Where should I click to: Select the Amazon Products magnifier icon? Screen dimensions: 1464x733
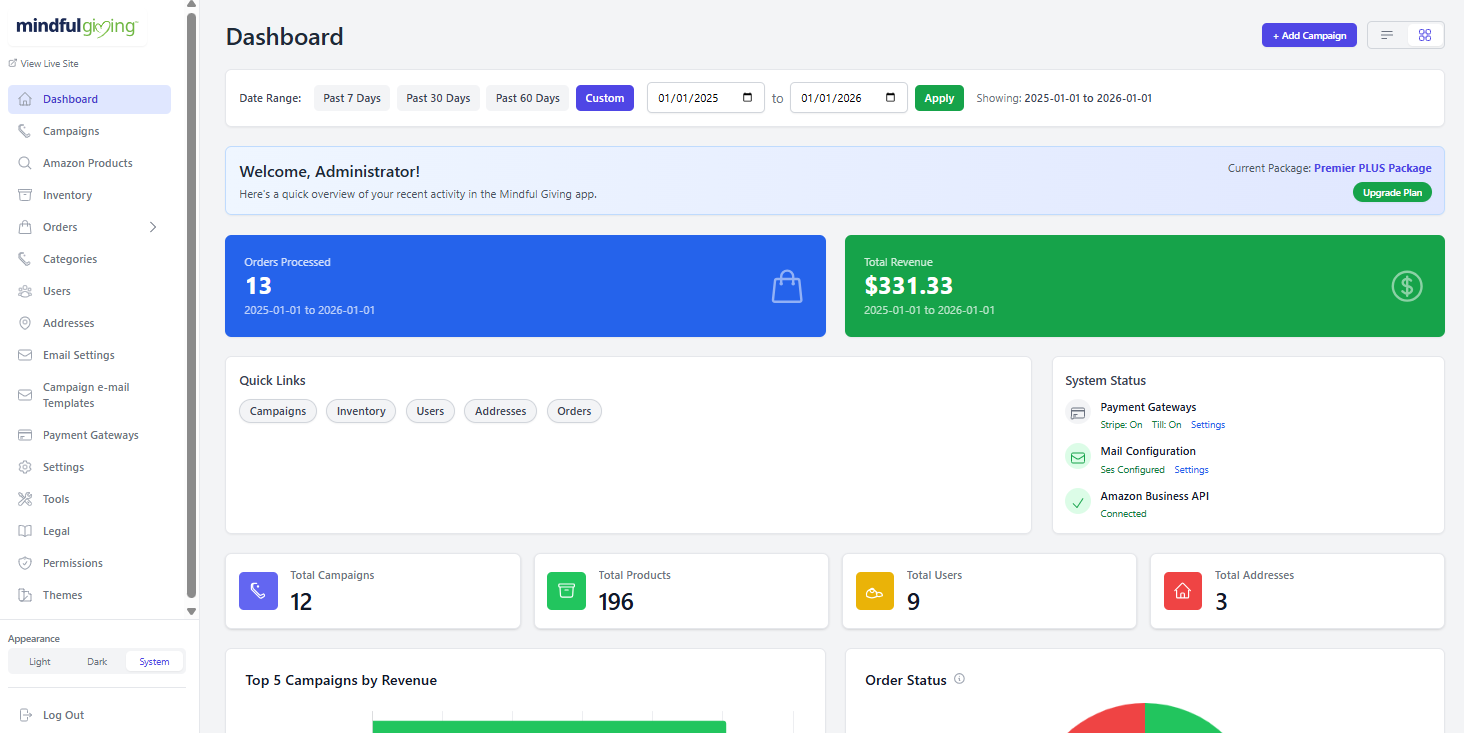point(22,162)
